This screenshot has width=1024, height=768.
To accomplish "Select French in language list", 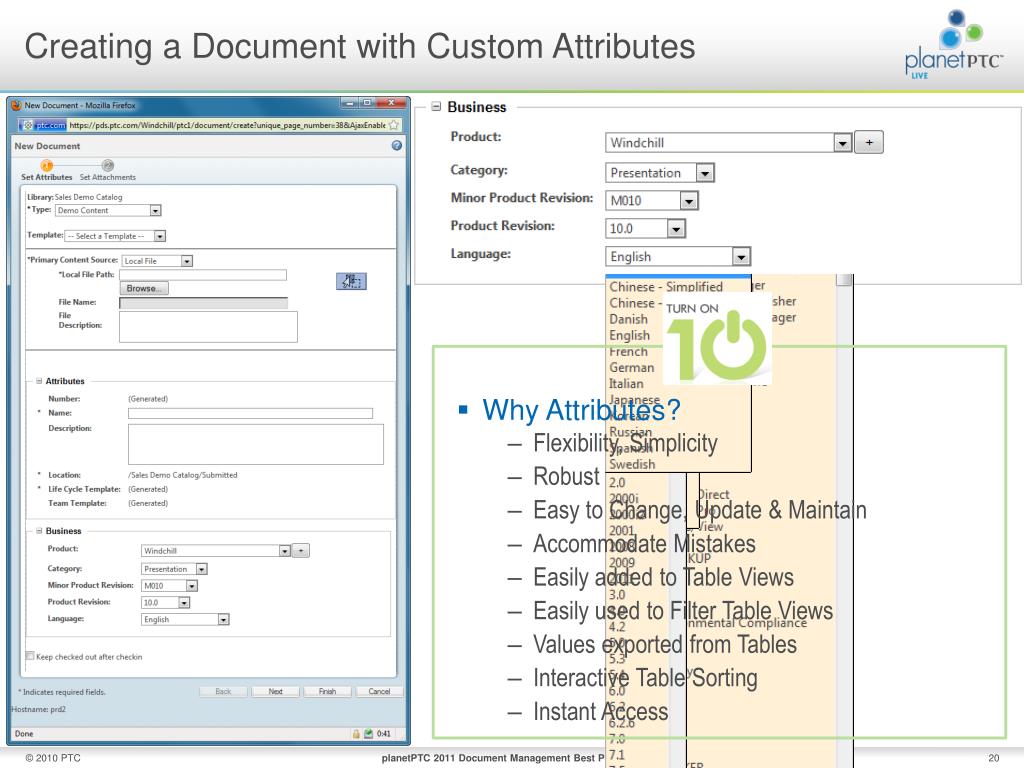I will (x=628, y=352).
